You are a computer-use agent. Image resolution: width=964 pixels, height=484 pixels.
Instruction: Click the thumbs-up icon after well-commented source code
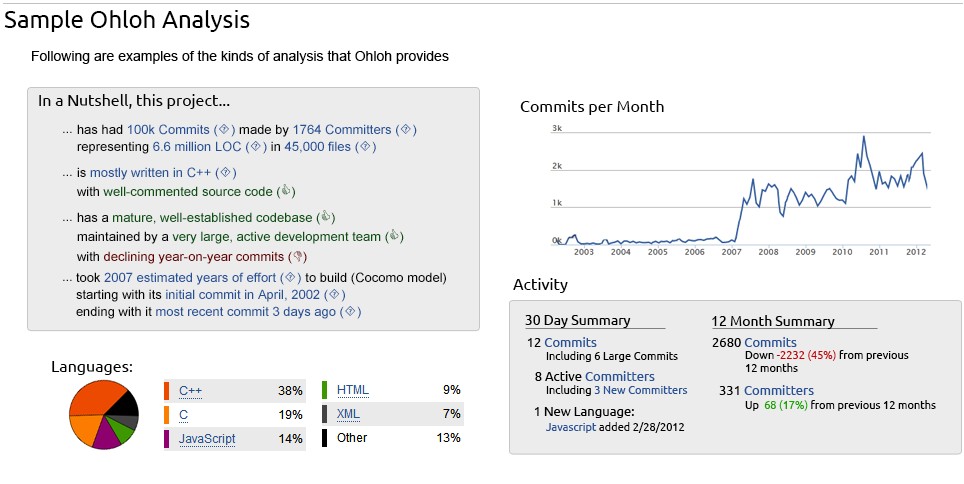point(286,191)
